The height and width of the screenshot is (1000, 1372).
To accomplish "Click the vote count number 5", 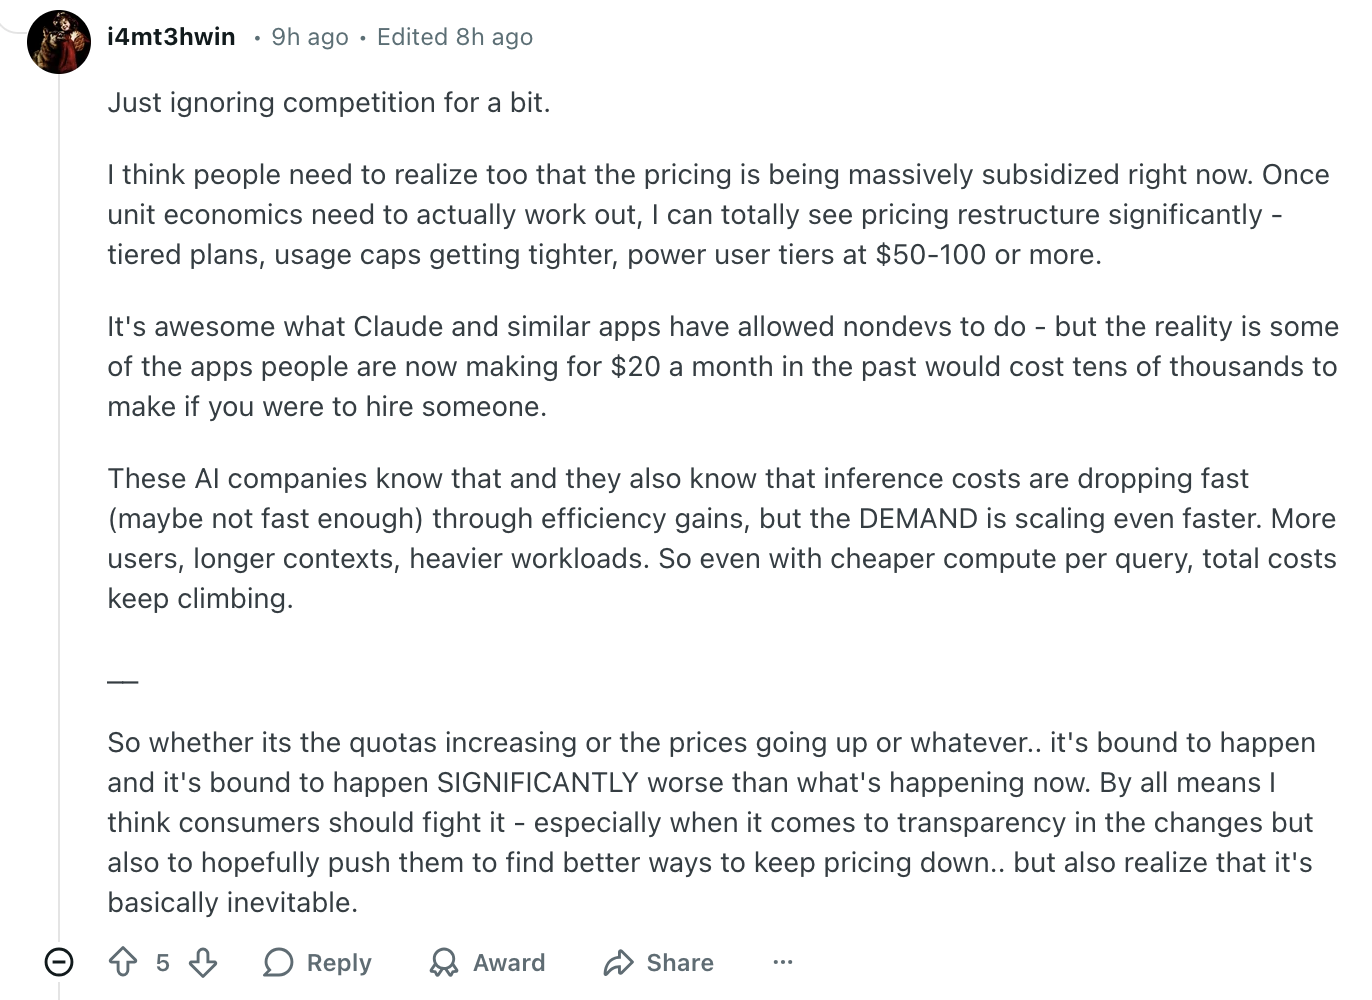I will (163, 962).
